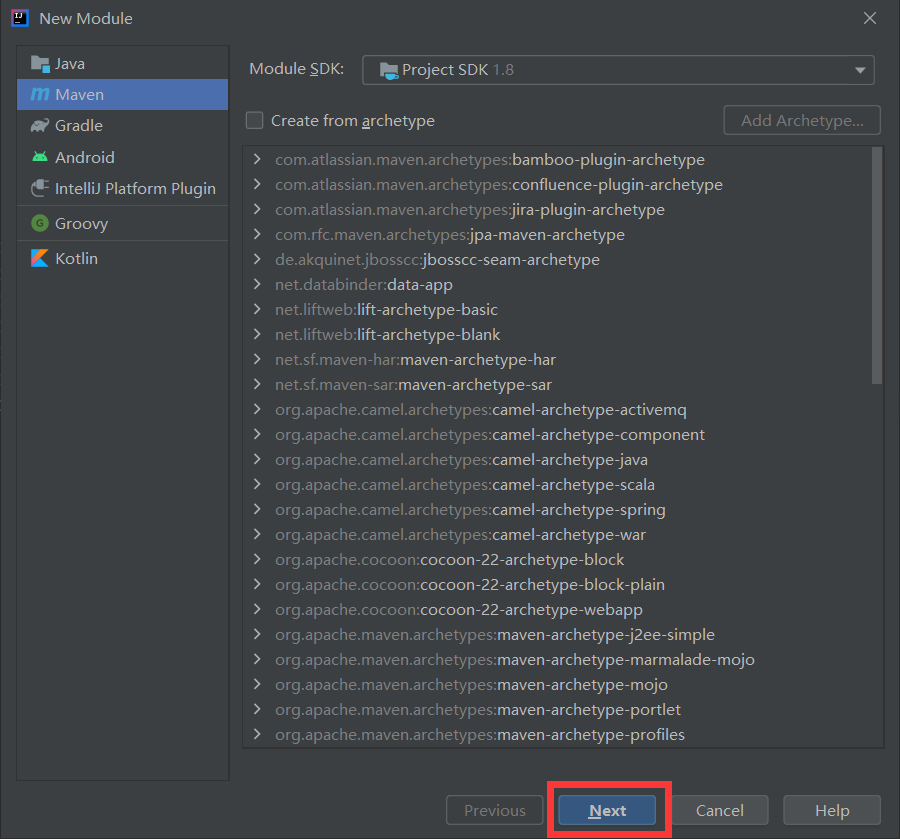Image resolution: width=900 pixels, height=839 pixels.
Task: Expand maven-archetype-har node
Action: (257, 359)
